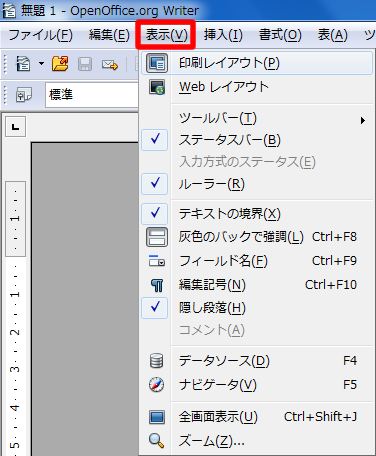Viewport: 376px width, 456px height.
Task: Select ズーム(Z)... entry
Action: coord(257,441)
